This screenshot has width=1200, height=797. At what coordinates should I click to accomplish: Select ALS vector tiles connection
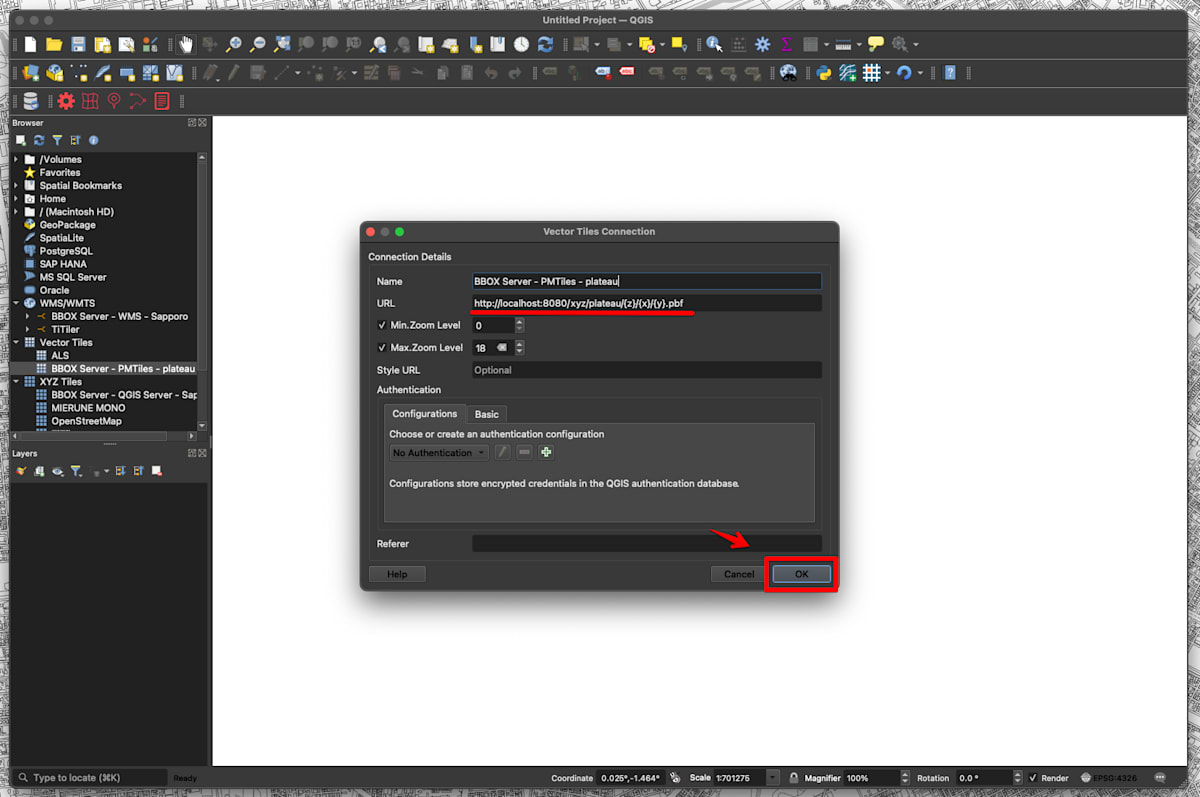[x=61, y=356]
